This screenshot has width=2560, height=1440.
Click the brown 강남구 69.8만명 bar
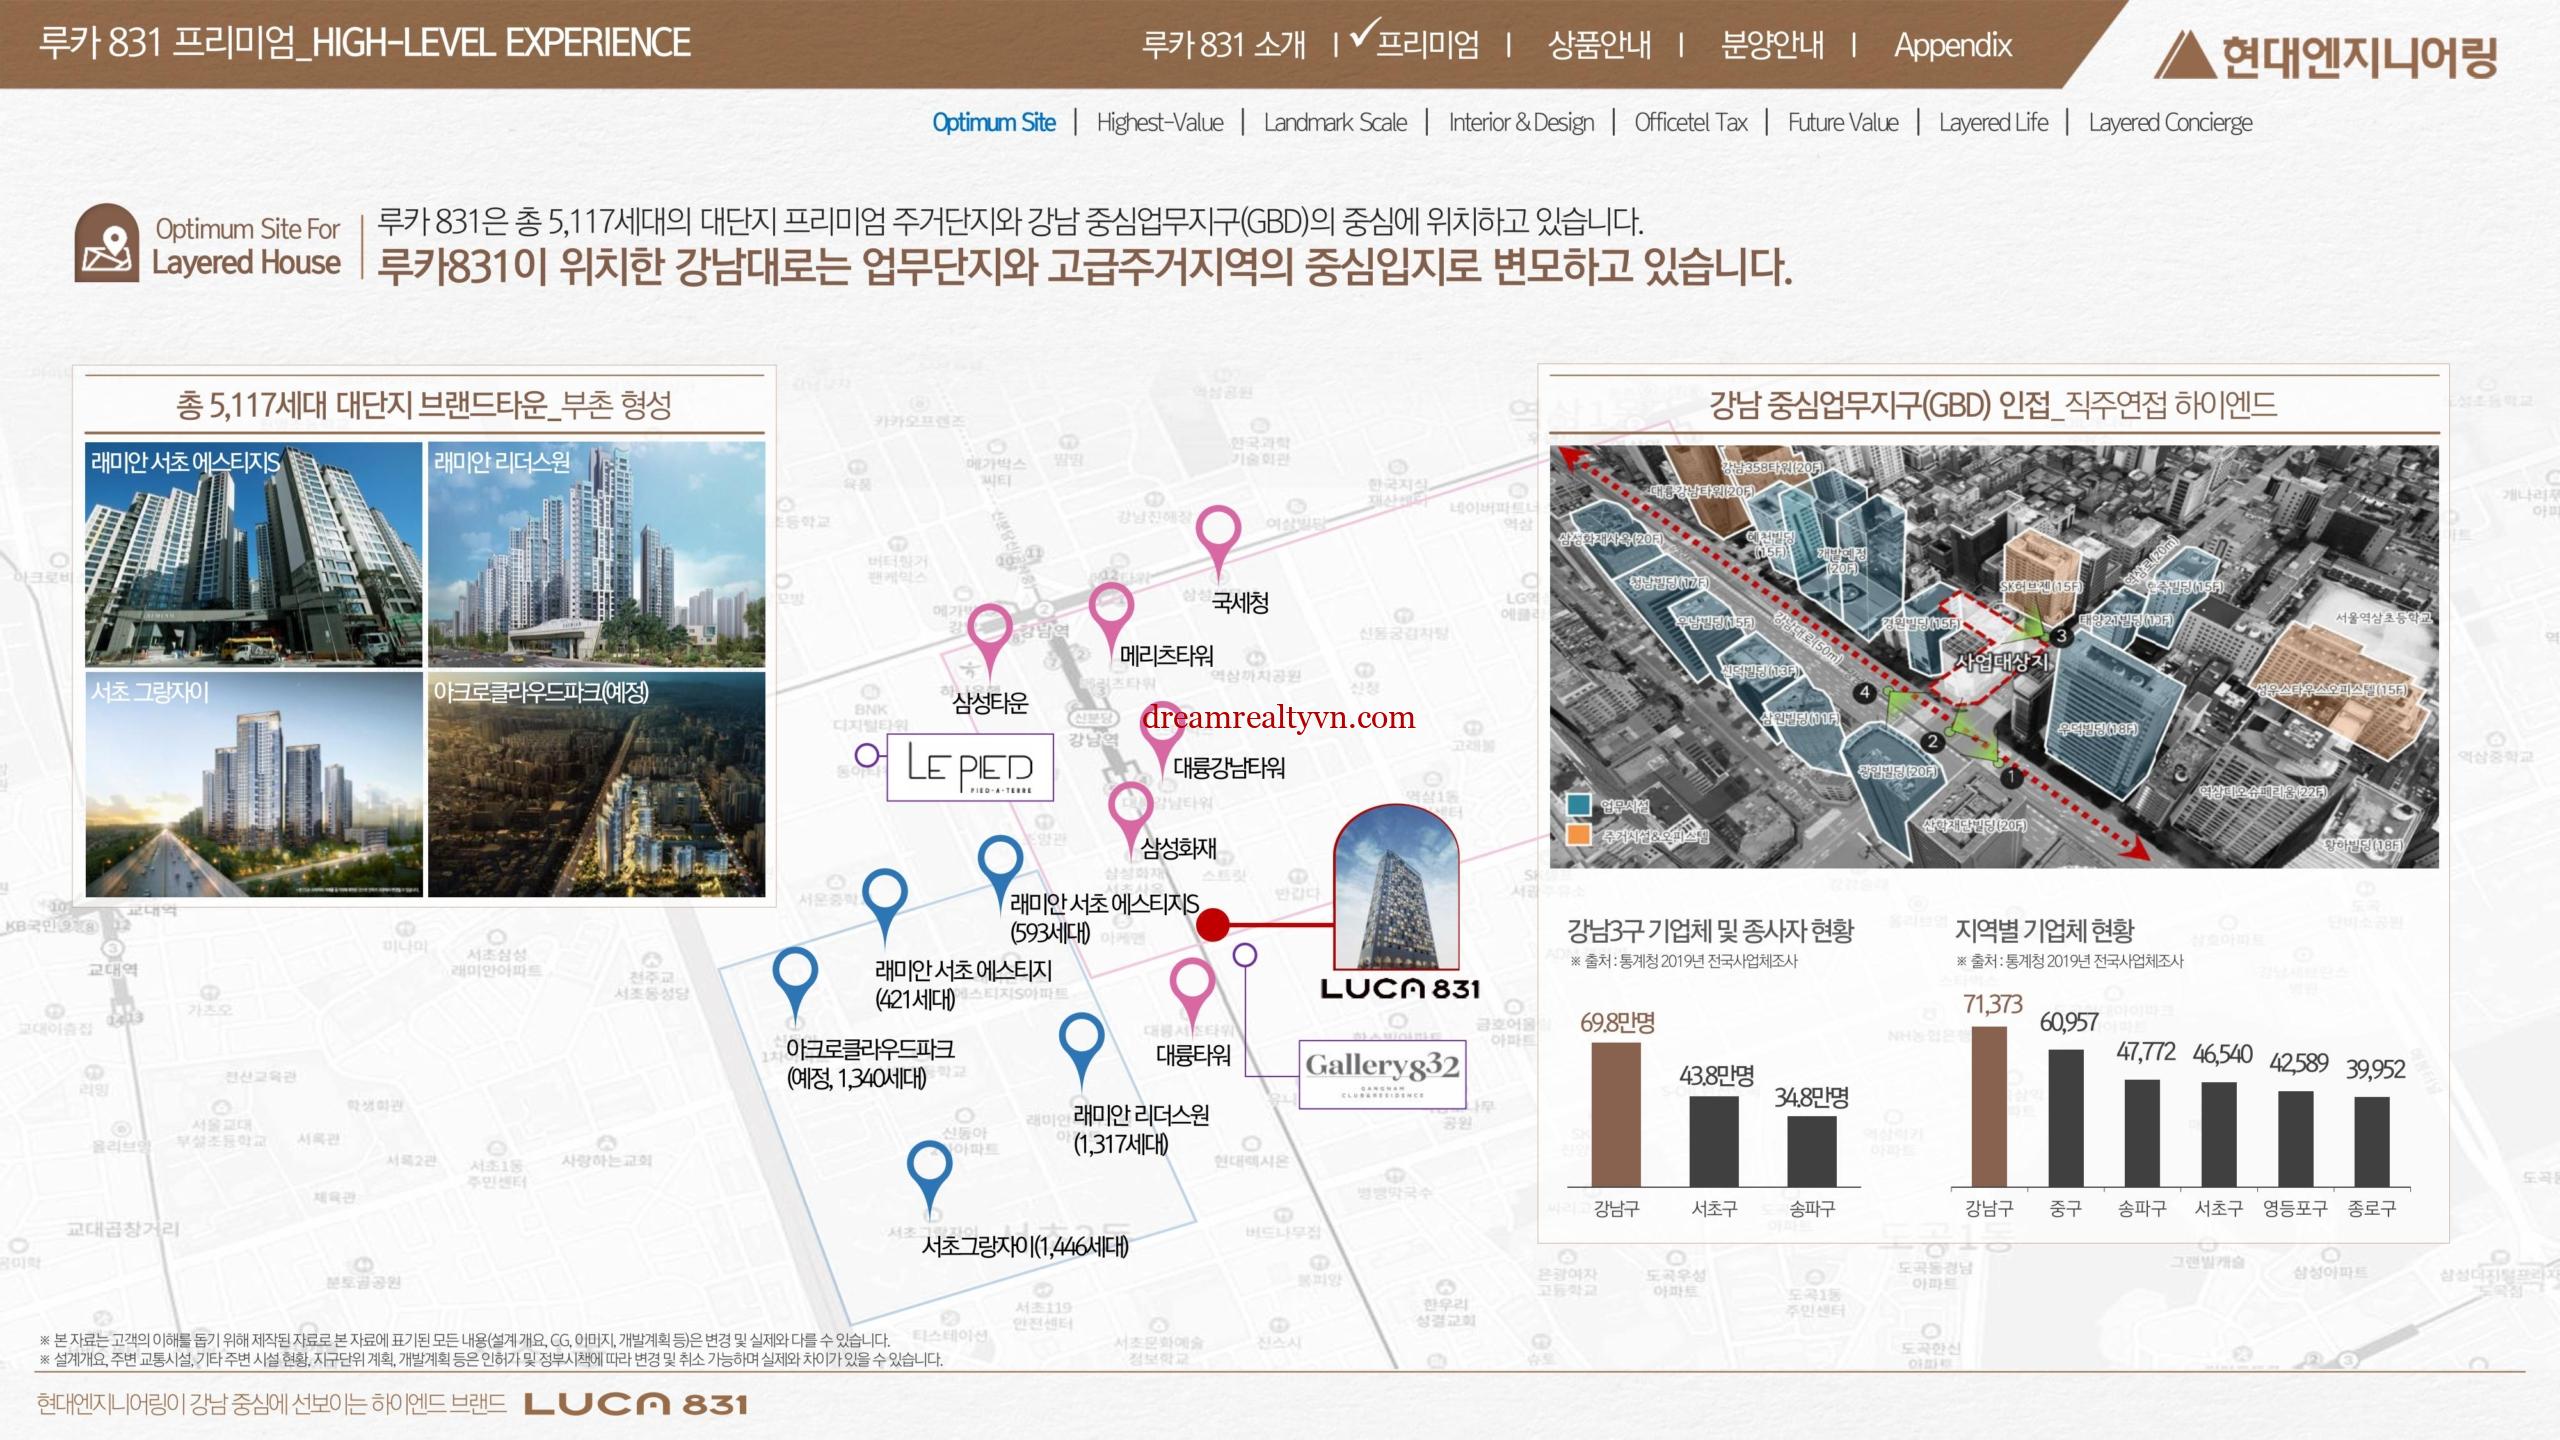[x=1616, y=1114]
